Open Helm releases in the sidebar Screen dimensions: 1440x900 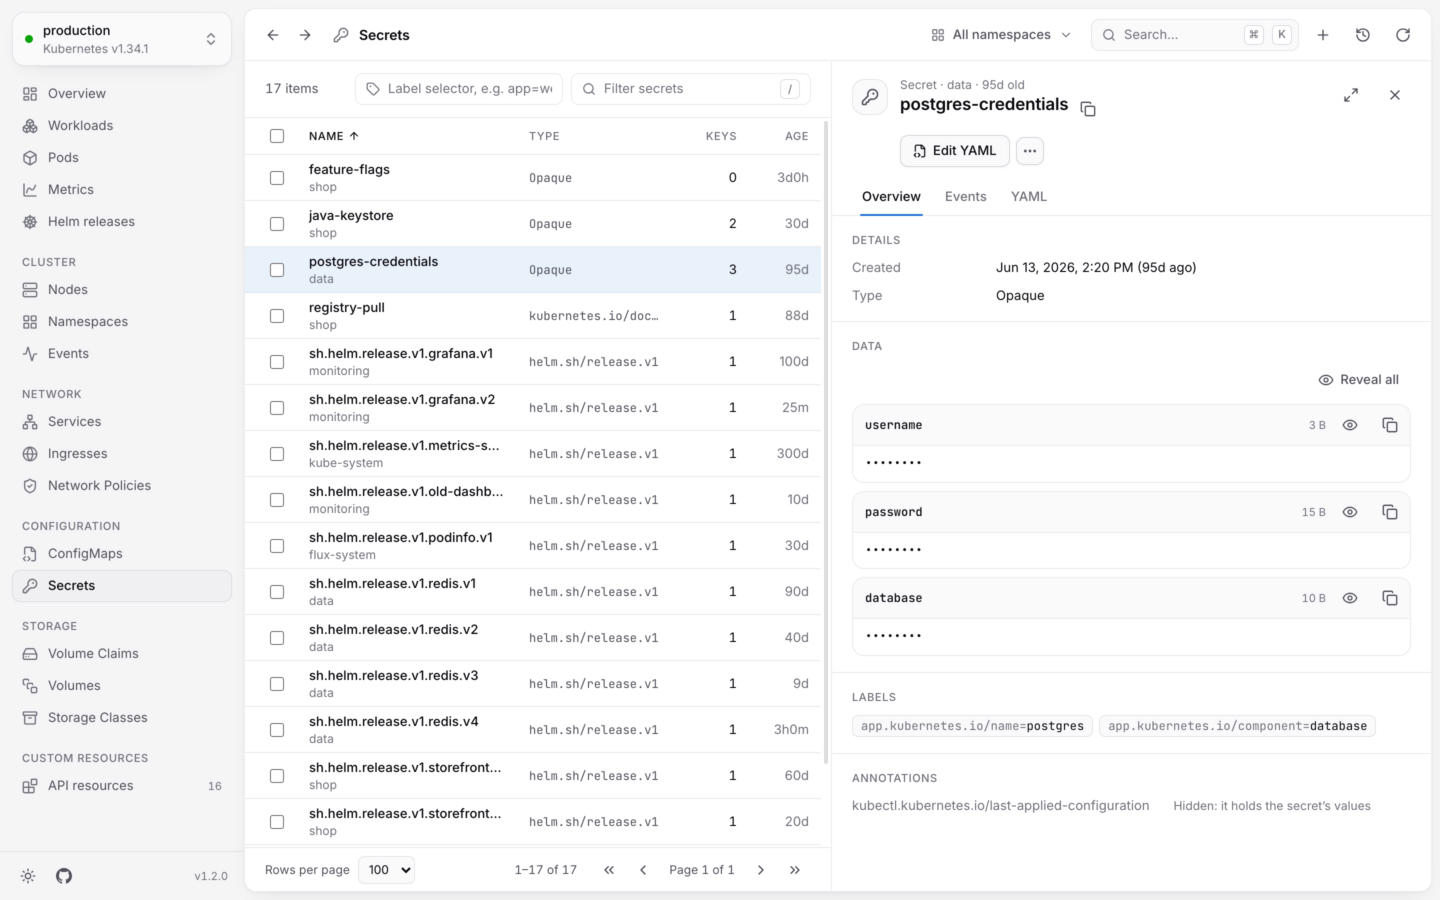(122, 222)
